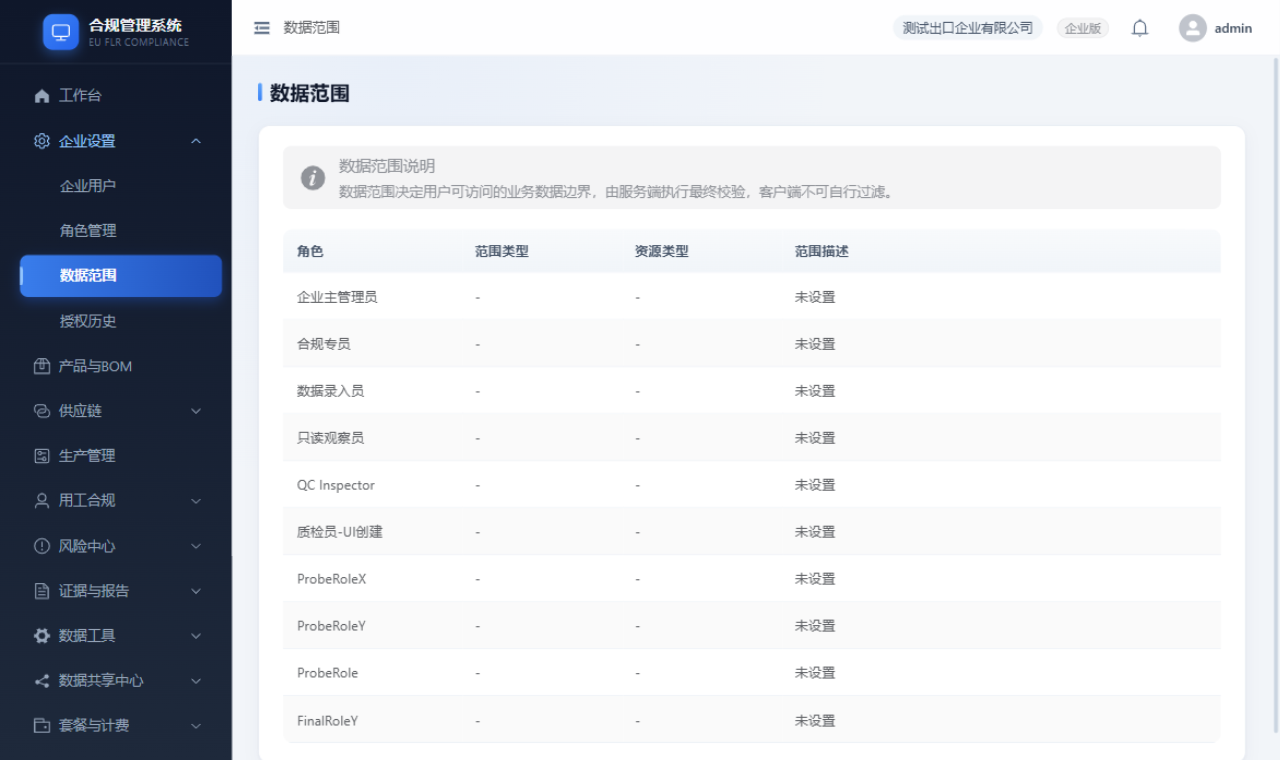The width and height of the screenshot is (1280, 760).
Task: Click the admin user avatar icon
Action: pos(1193,28)
